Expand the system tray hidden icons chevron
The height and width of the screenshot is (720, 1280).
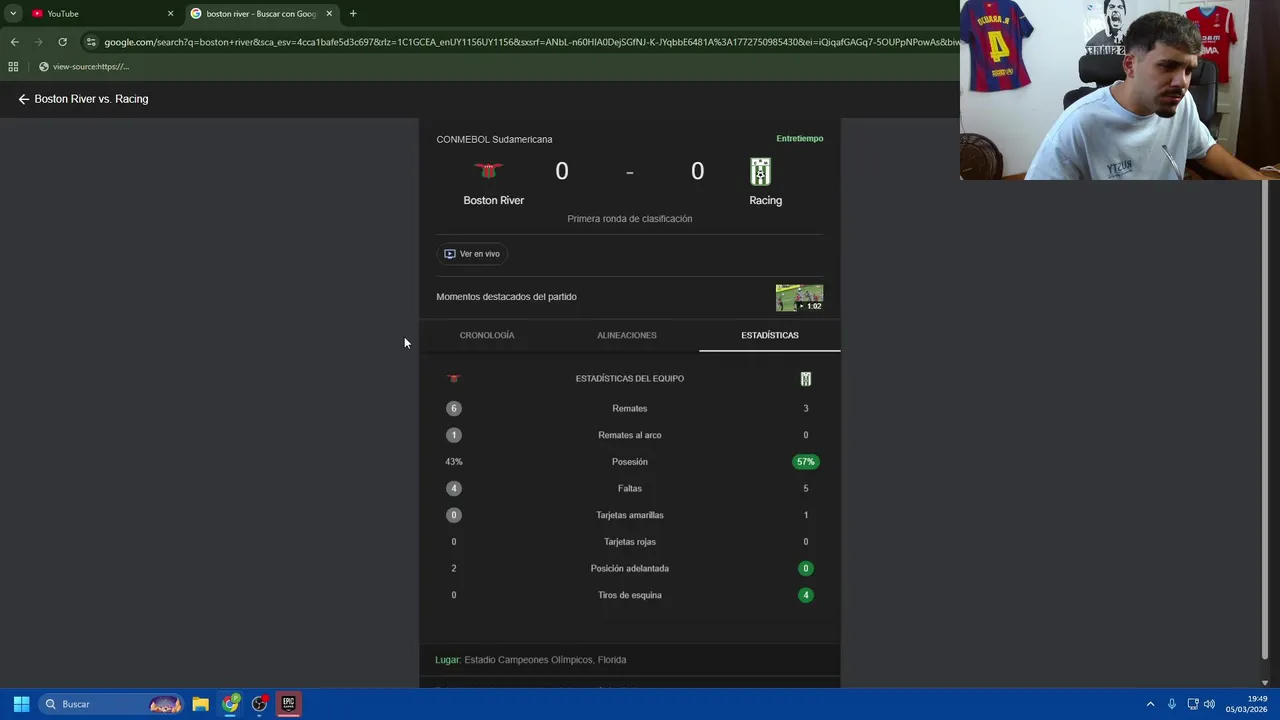pyautogui.click(x=1150, y=704)
